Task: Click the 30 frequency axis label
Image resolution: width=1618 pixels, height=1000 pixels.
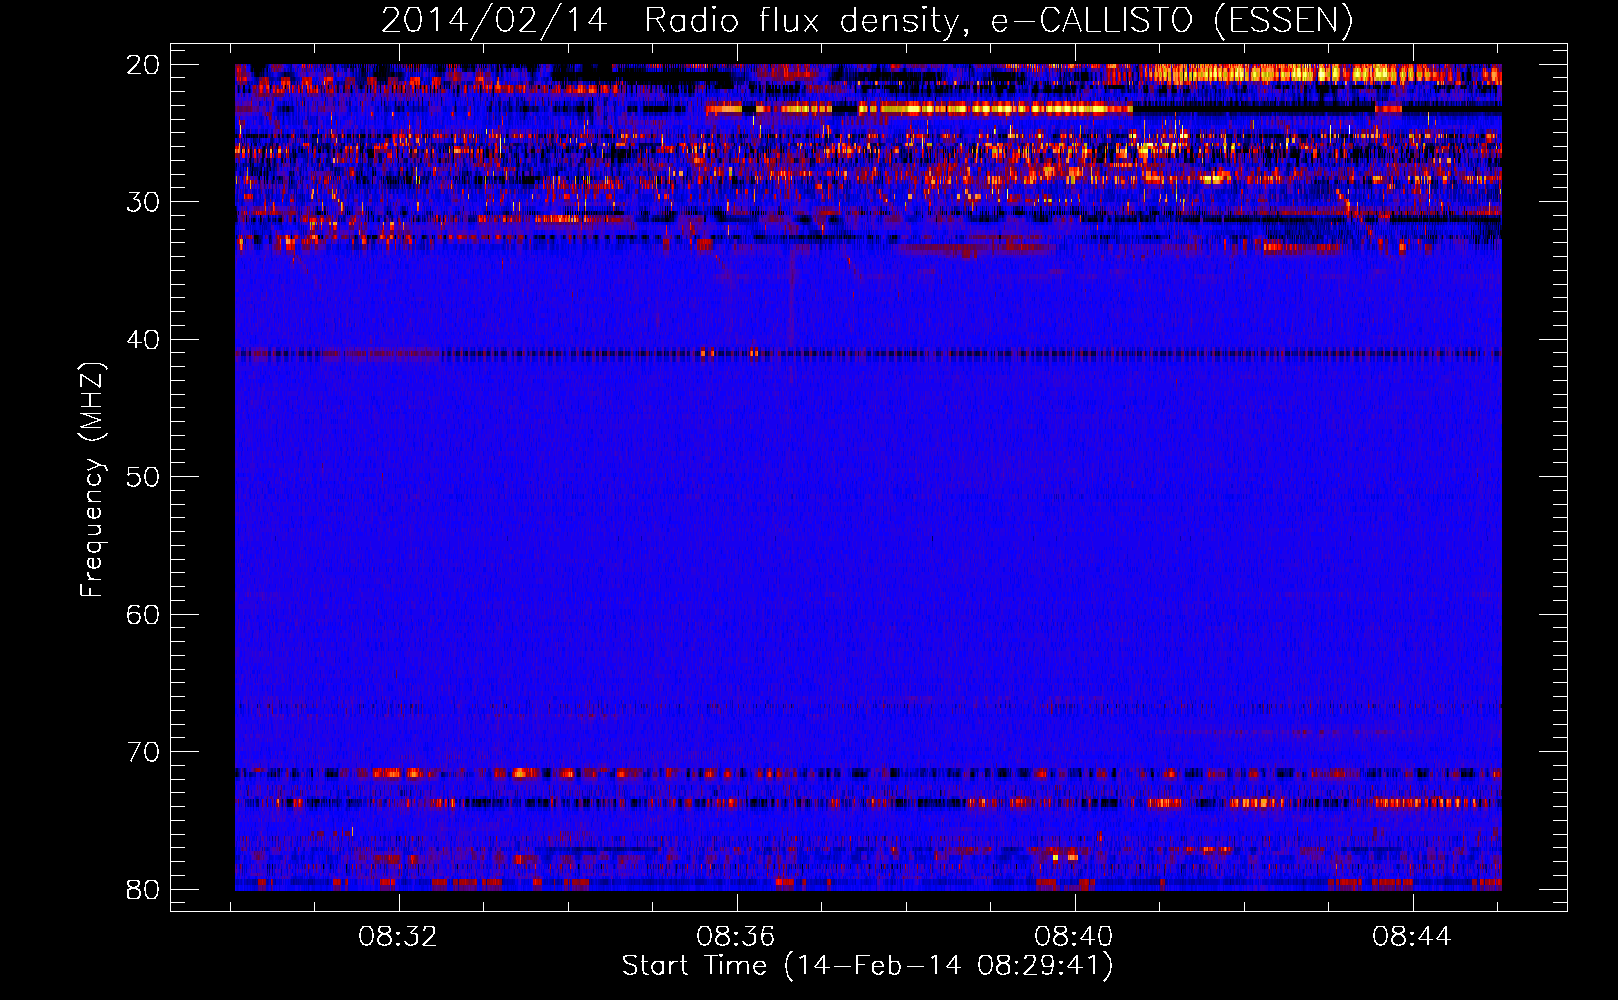Action: (x=143, y=202)
